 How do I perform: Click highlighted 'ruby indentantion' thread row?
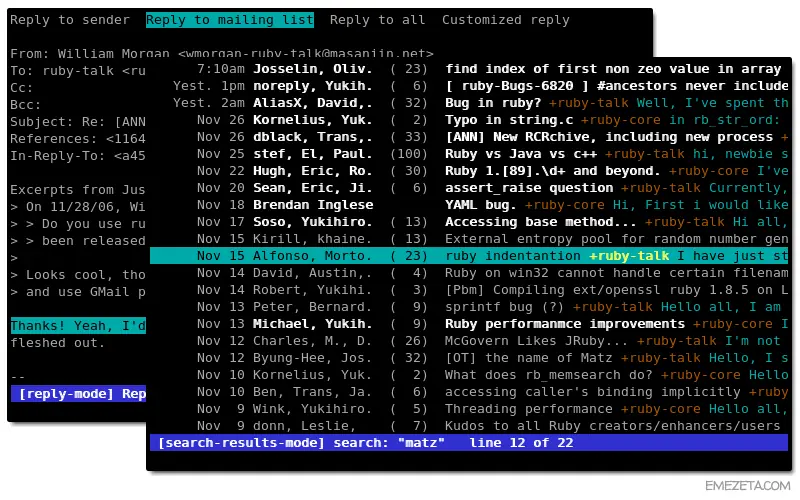[469, 256]
